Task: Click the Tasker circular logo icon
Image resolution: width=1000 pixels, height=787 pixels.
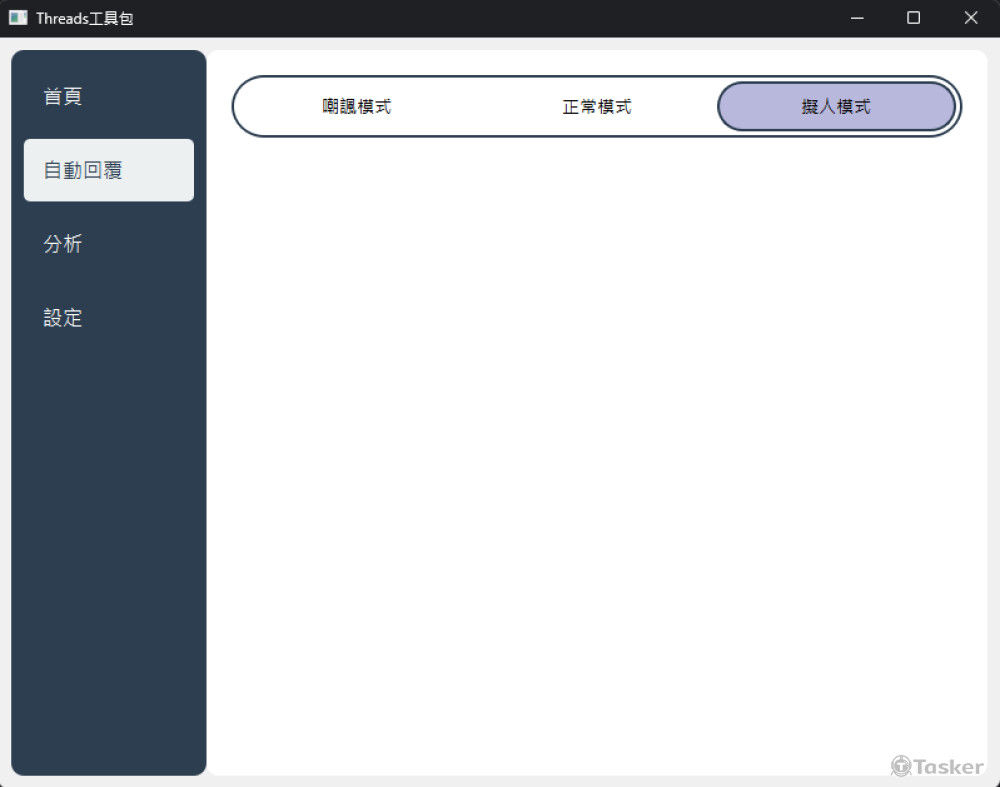Action: point(901,766)
